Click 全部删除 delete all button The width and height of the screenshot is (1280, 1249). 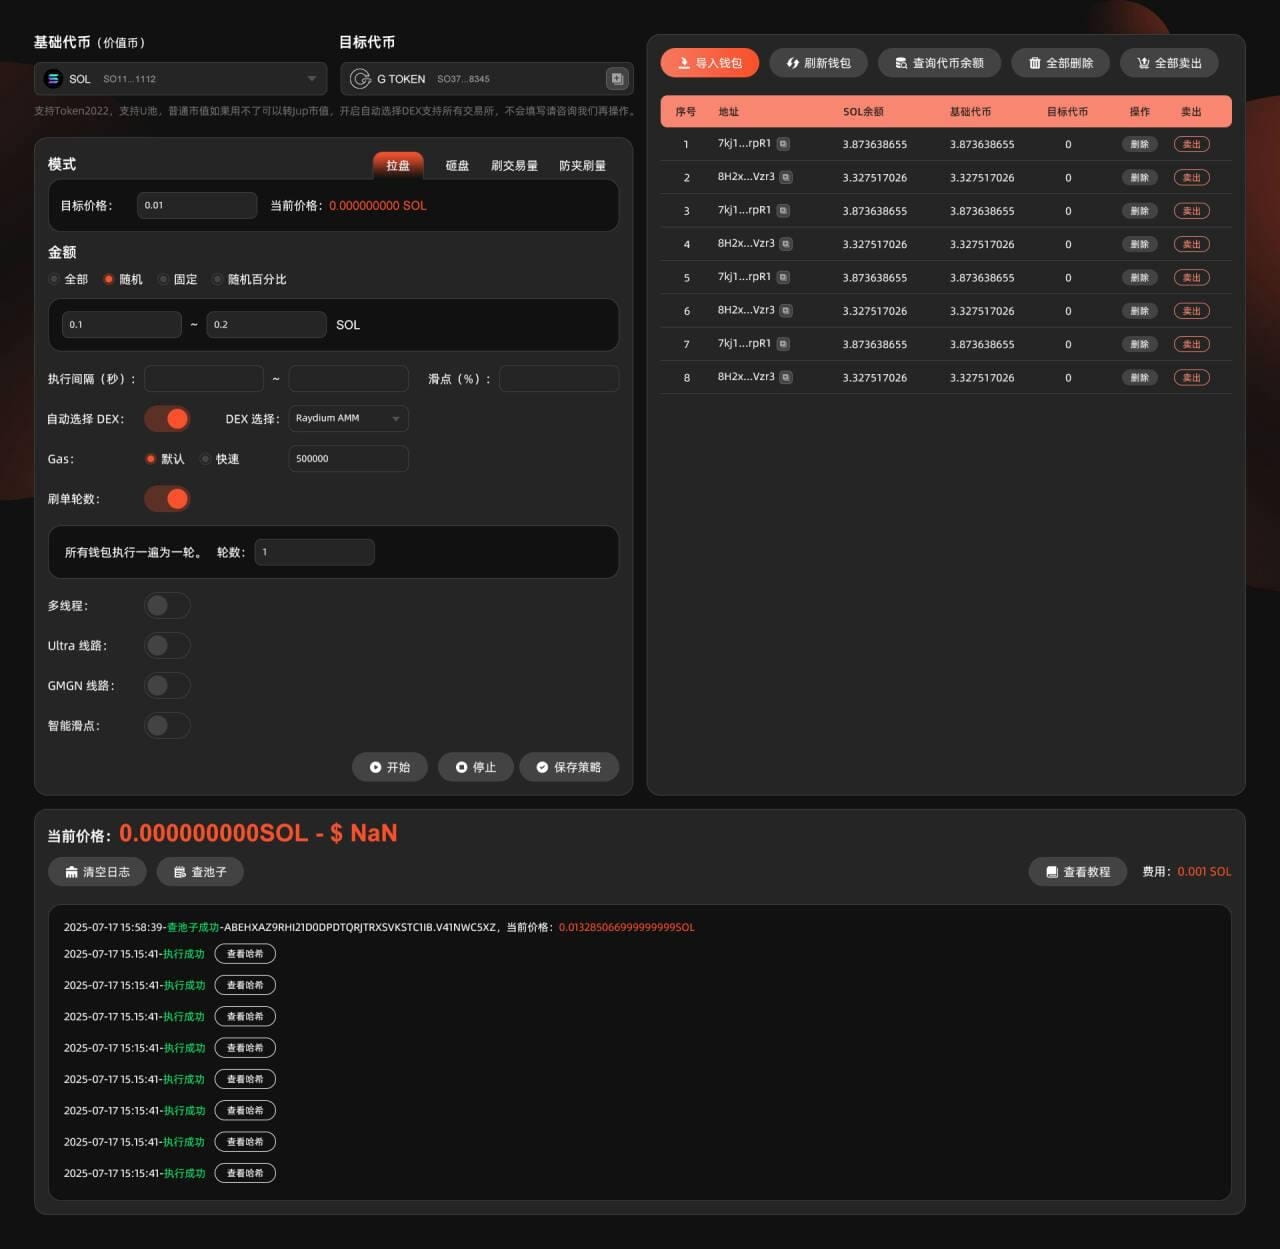(x=1061, y=63)
